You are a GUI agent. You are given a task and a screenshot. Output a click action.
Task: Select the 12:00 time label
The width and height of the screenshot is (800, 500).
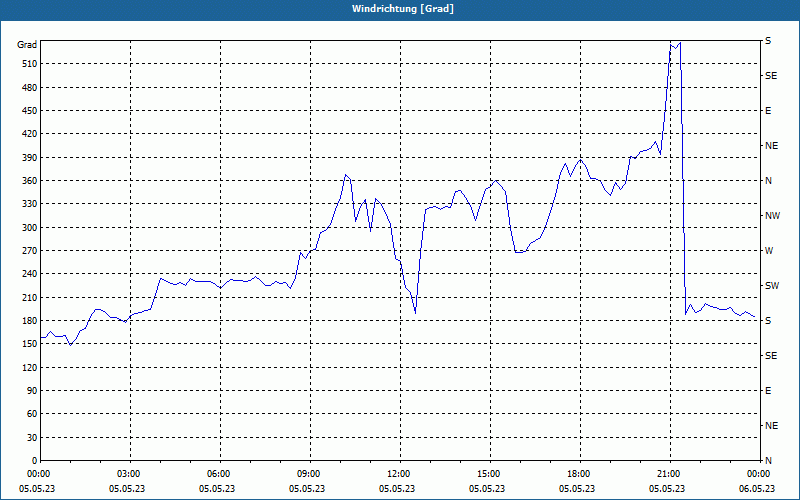(400, 474)
